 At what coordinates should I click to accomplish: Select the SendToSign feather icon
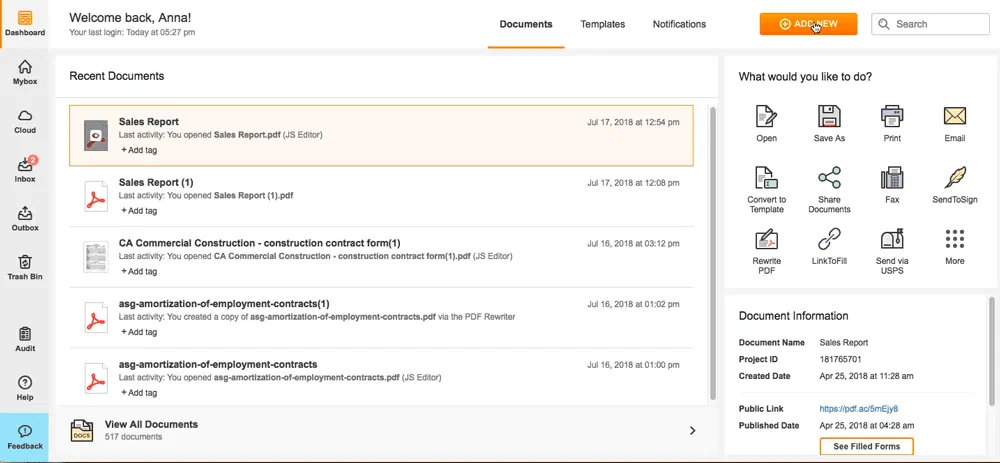[954, 180]
